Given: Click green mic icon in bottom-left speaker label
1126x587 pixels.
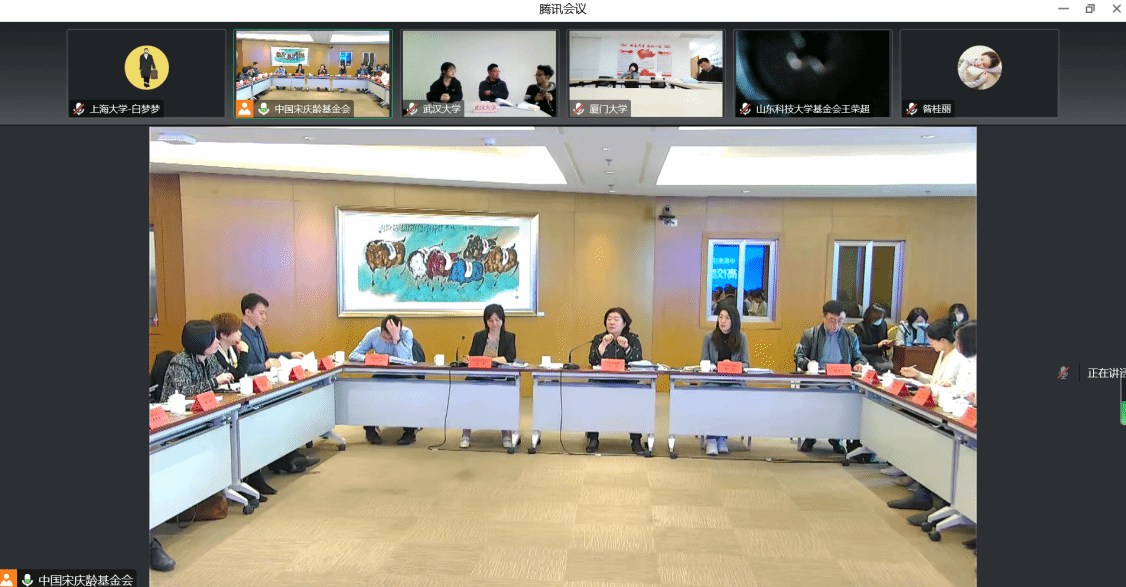Looking at the screenshot, I should coord(27,580).
